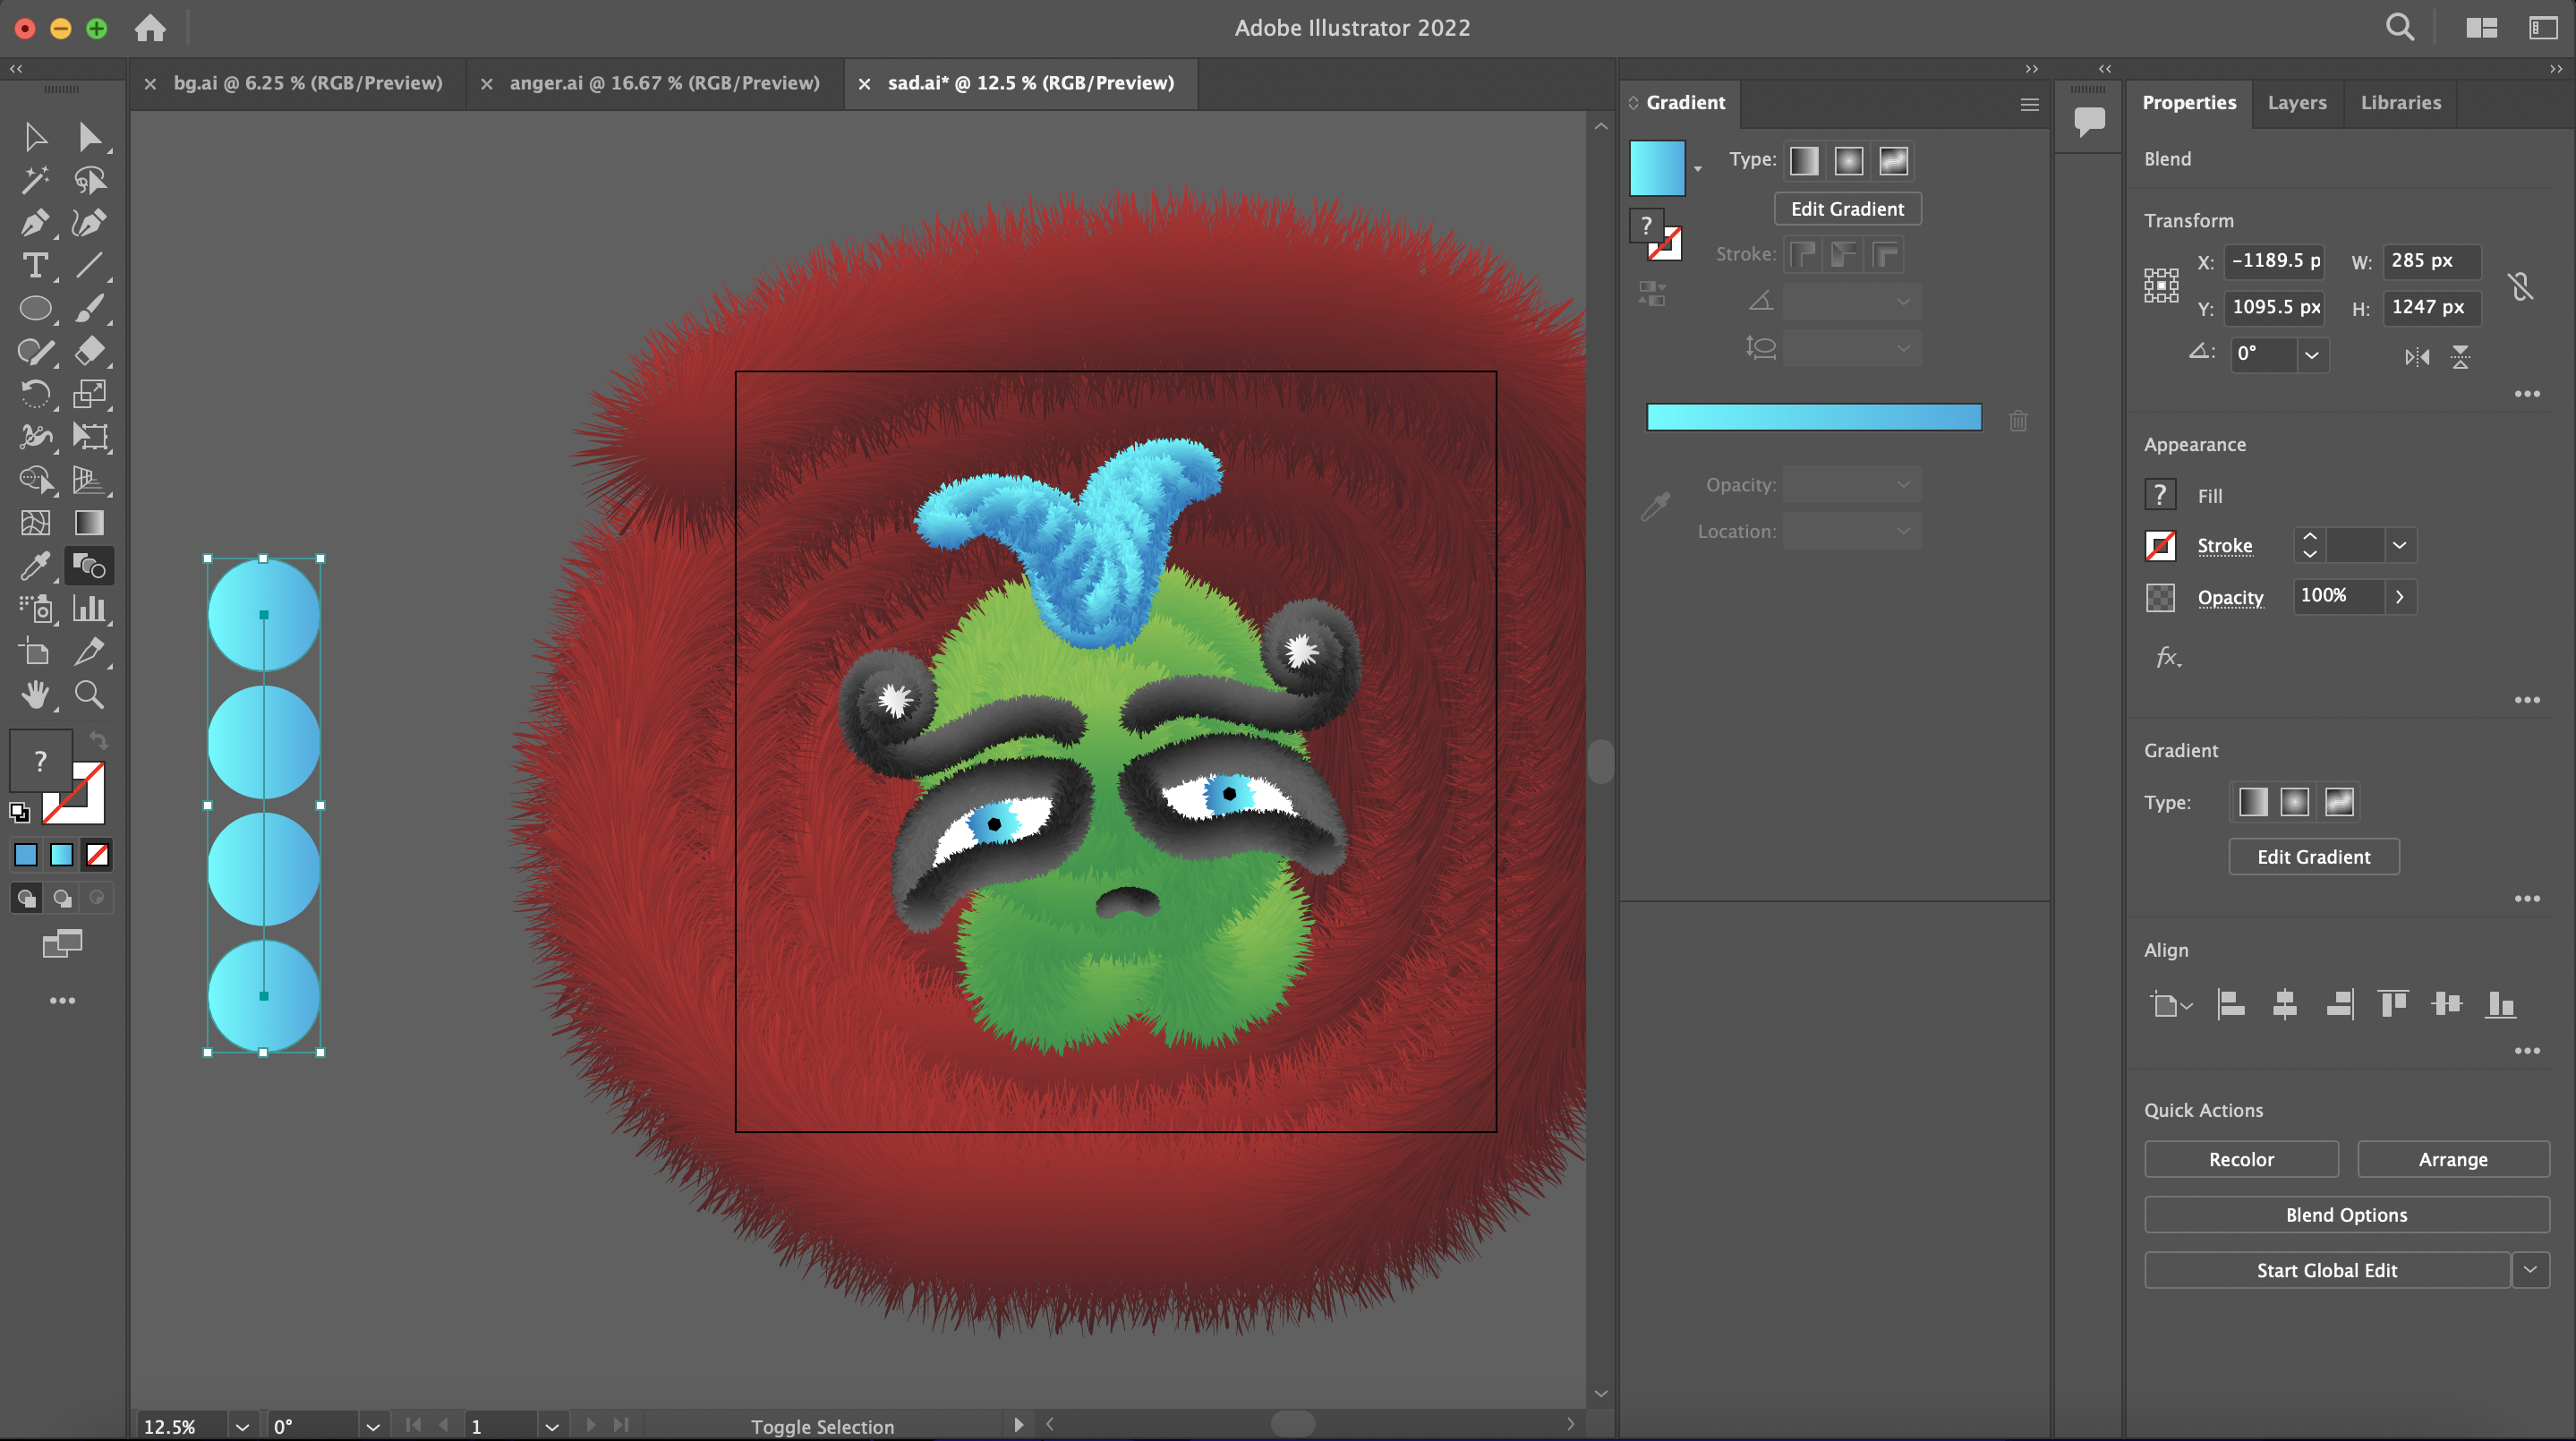Select the Pen tool
The width and height of the screenshot is (2576, 1441).
(35, 222)
